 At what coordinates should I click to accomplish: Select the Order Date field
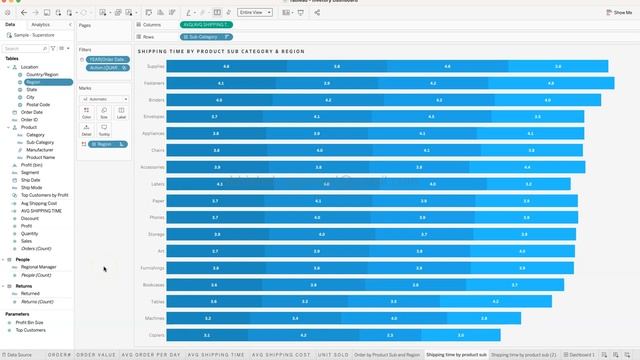(32, 112)
